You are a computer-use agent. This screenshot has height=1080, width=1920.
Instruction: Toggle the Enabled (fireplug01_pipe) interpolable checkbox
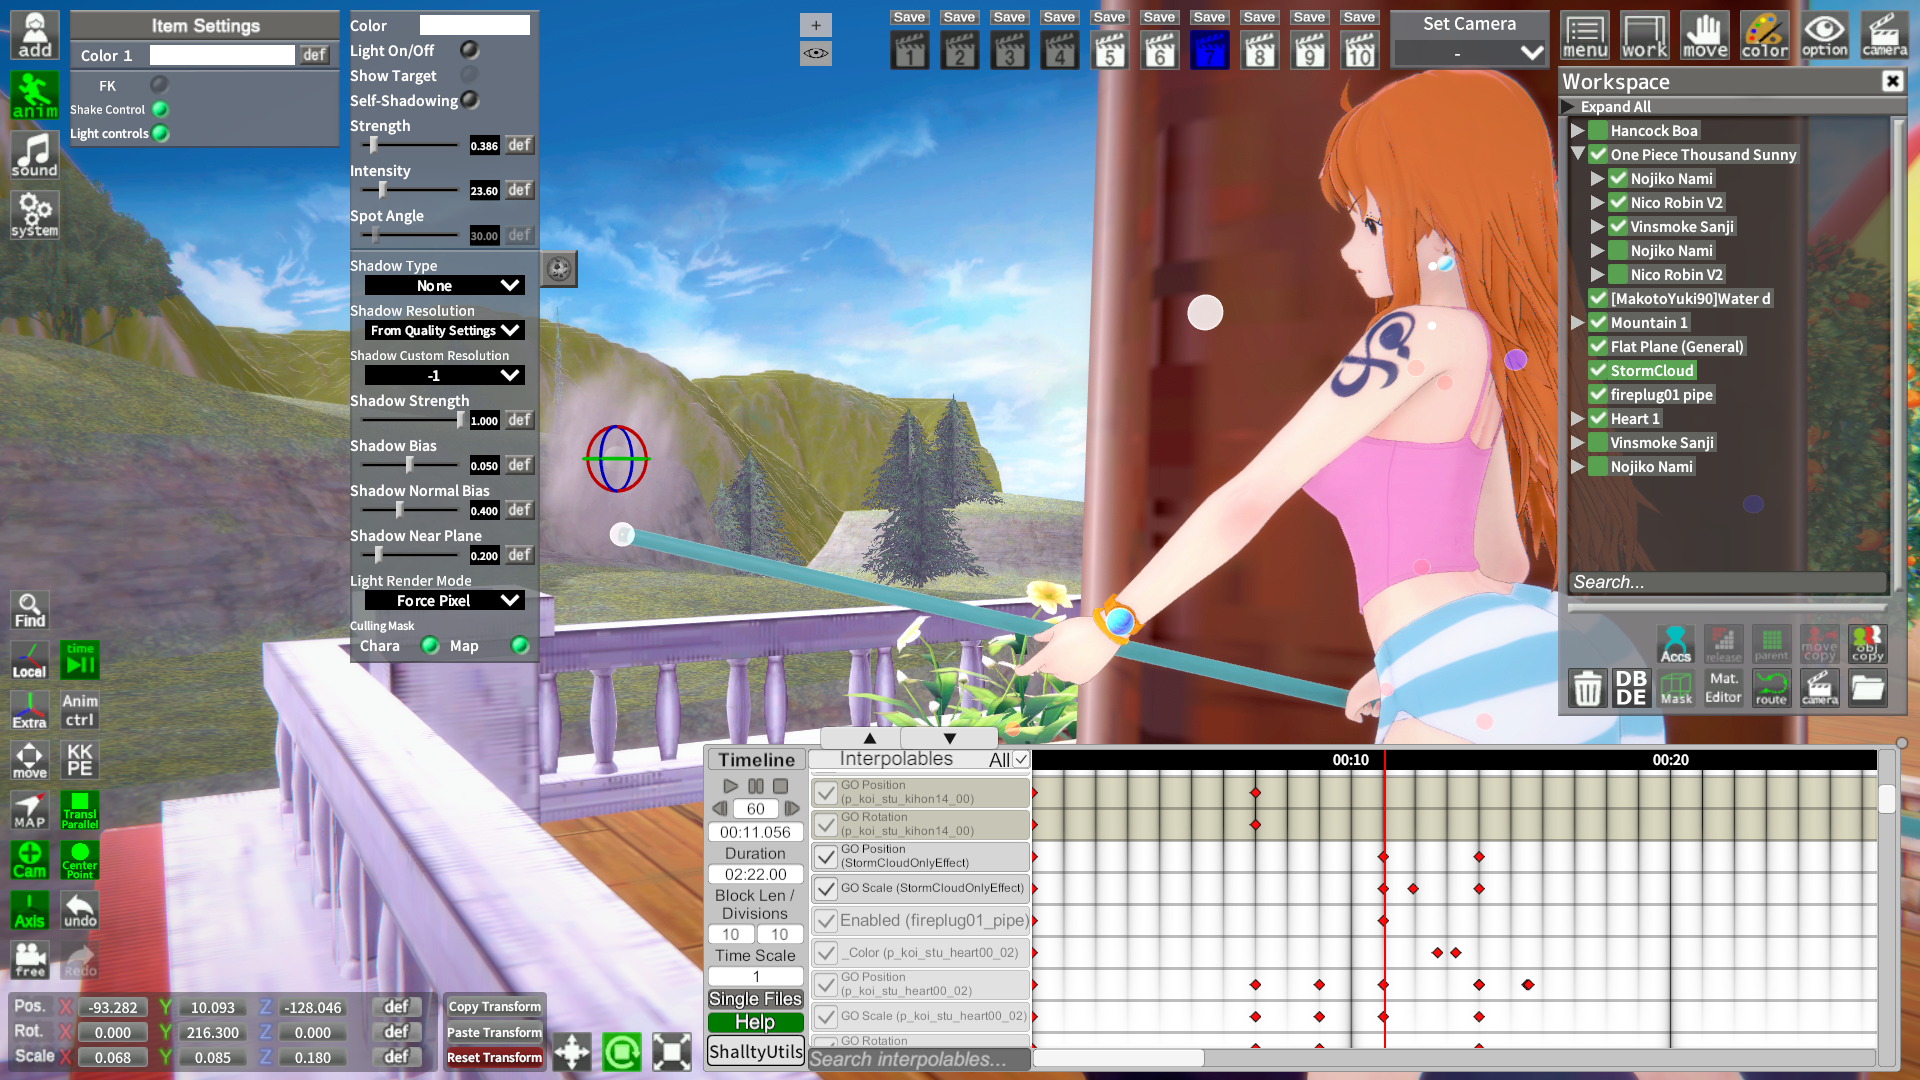tap(826, 921)
